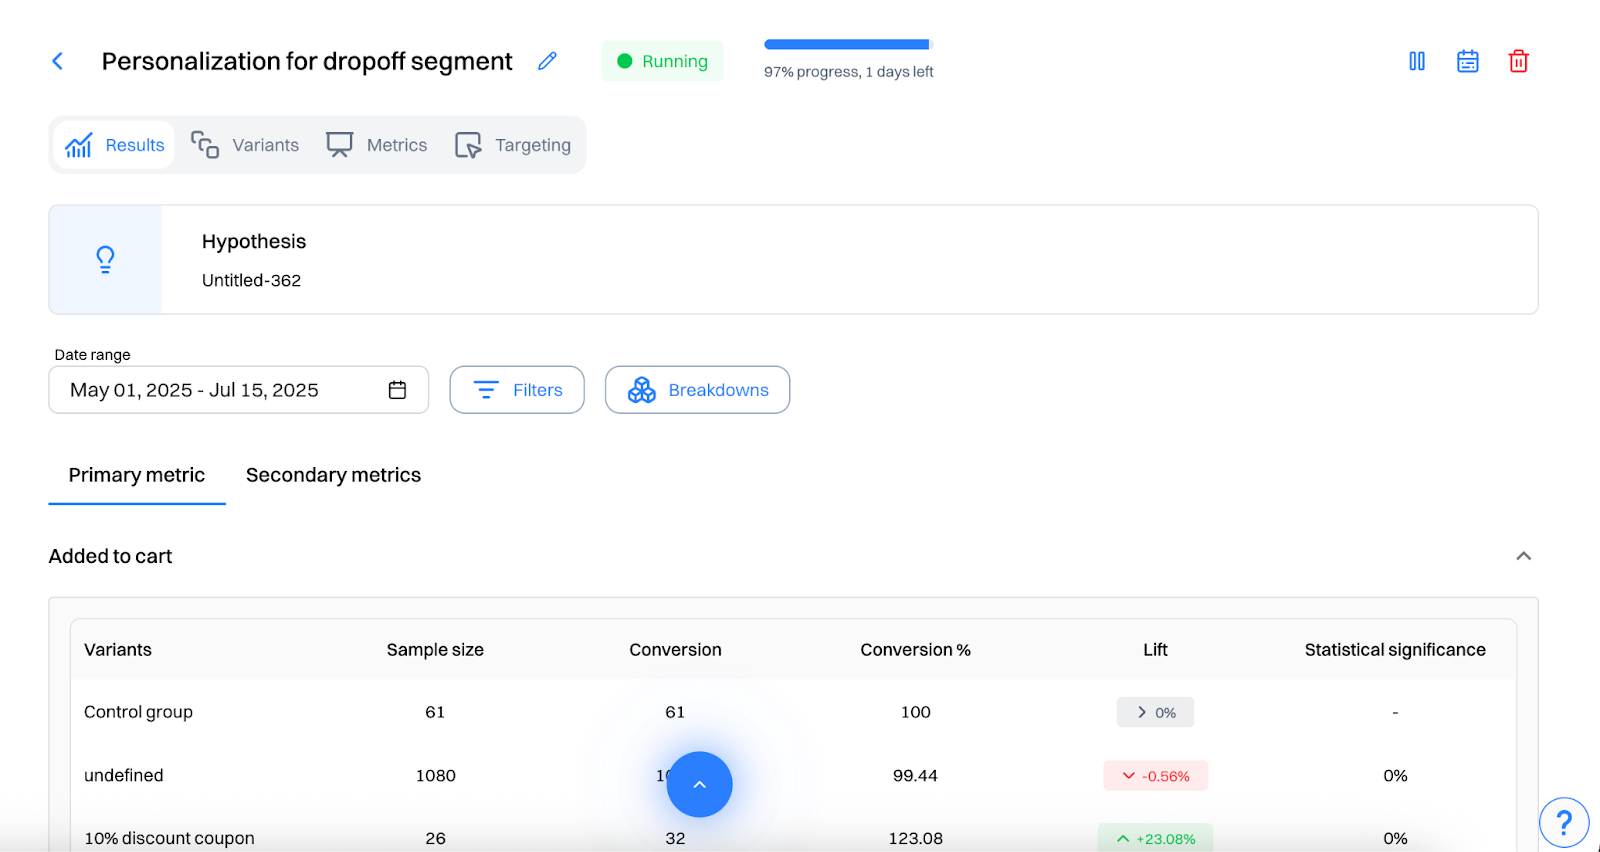Open the help question mark button

tap(1564, 823)
